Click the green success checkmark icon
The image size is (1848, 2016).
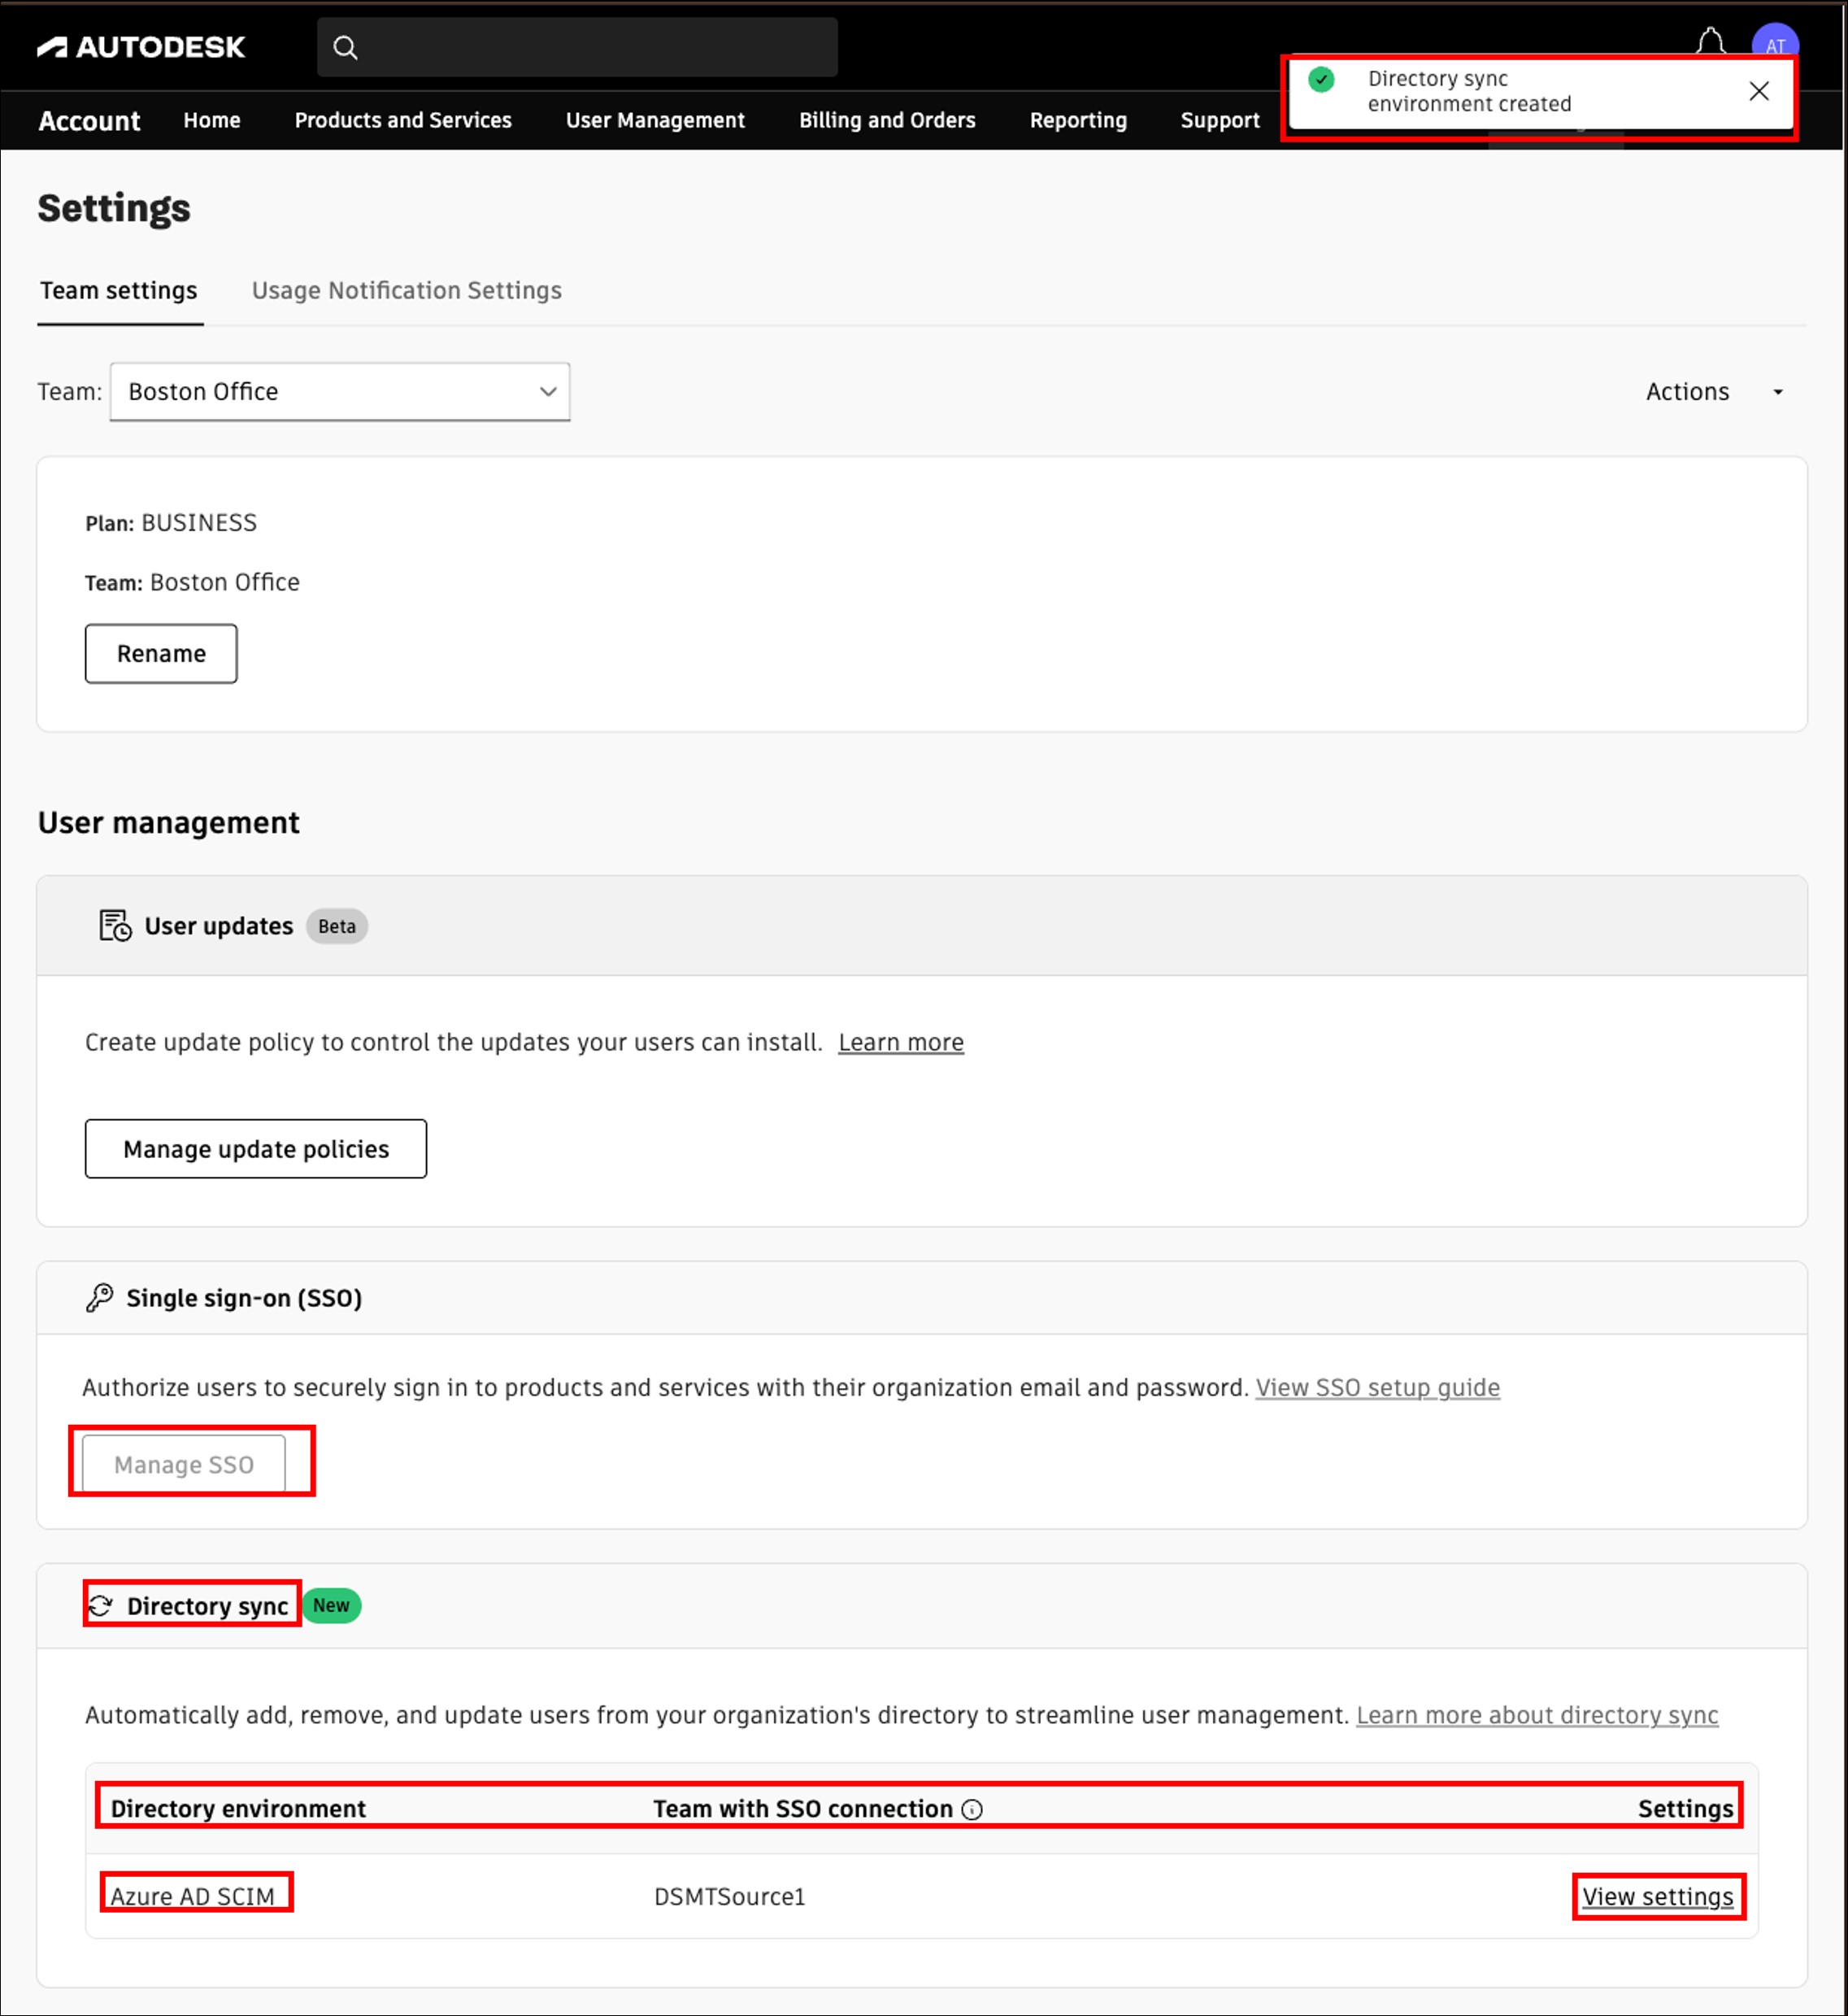pyautogui.click(x=1321, y=80)
